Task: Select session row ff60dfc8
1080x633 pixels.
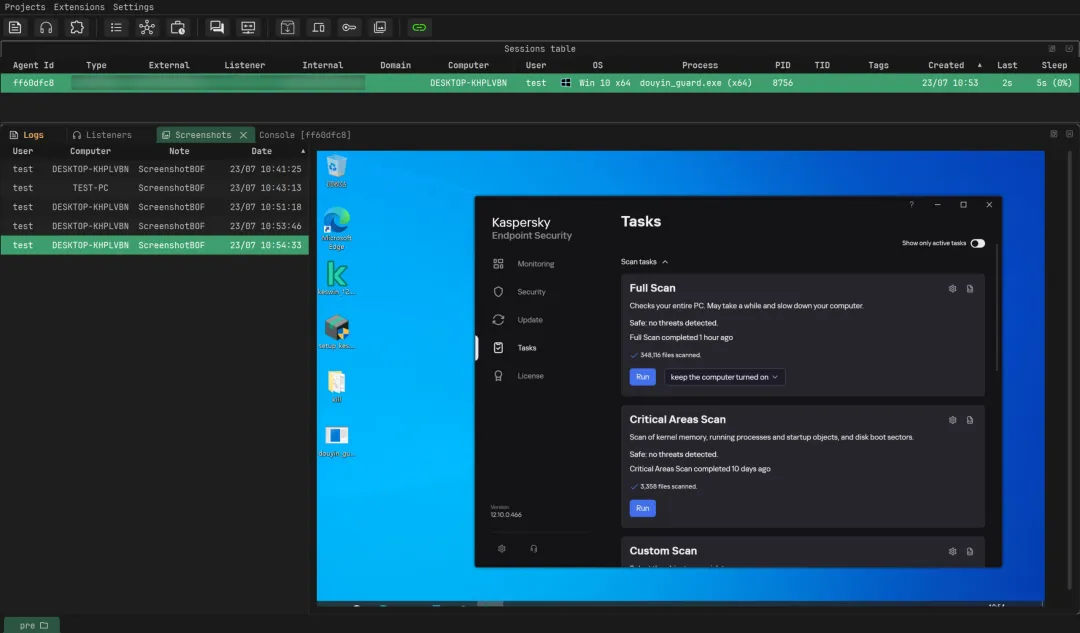Action: tap(540, 83)
